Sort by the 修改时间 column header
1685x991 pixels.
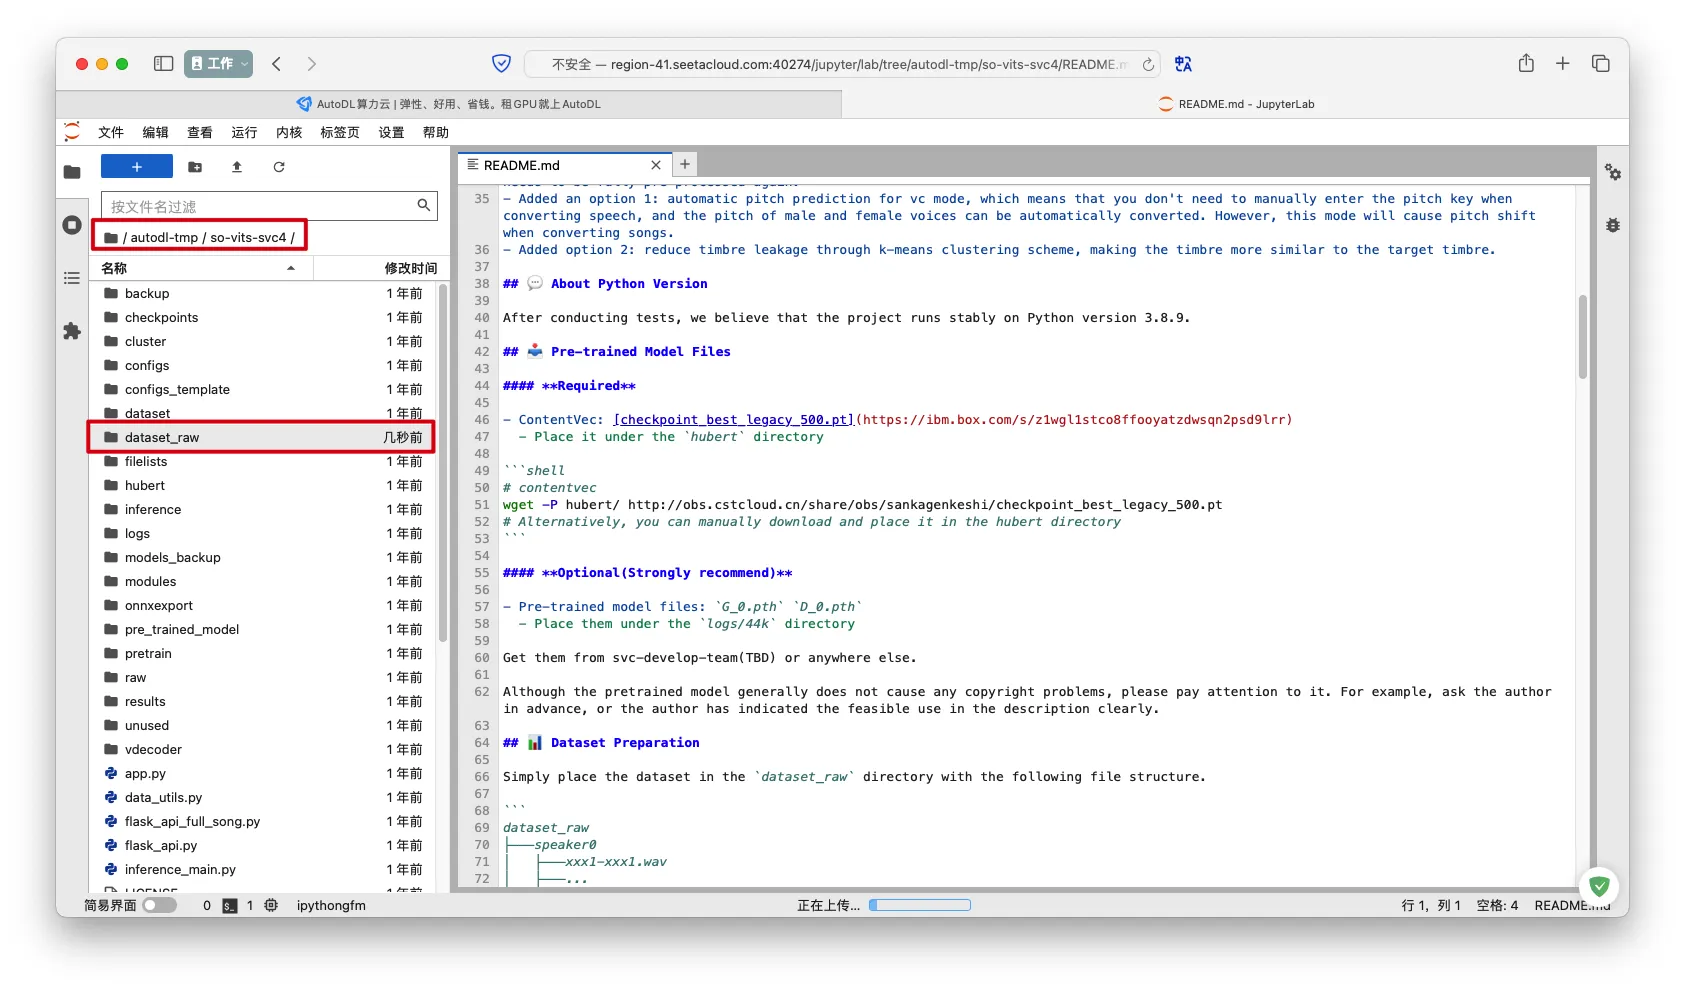click(382, 268)
